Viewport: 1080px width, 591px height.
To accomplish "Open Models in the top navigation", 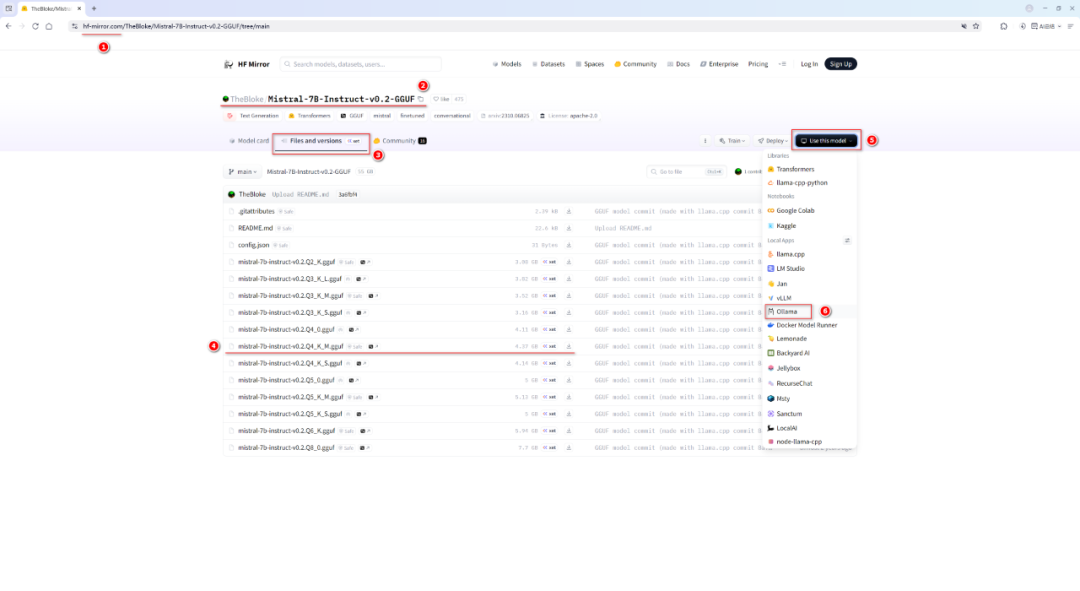I will click(507, 64).
